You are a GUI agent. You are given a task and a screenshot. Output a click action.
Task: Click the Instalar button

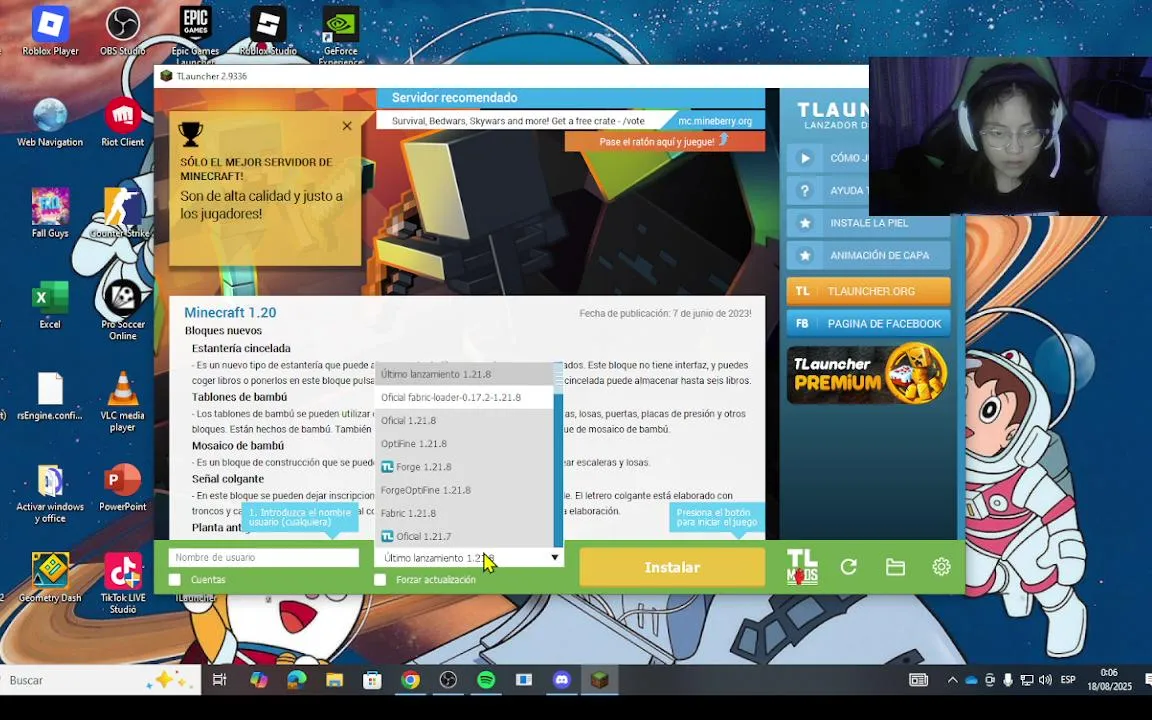pyautogui.click(x=672, y=567)
